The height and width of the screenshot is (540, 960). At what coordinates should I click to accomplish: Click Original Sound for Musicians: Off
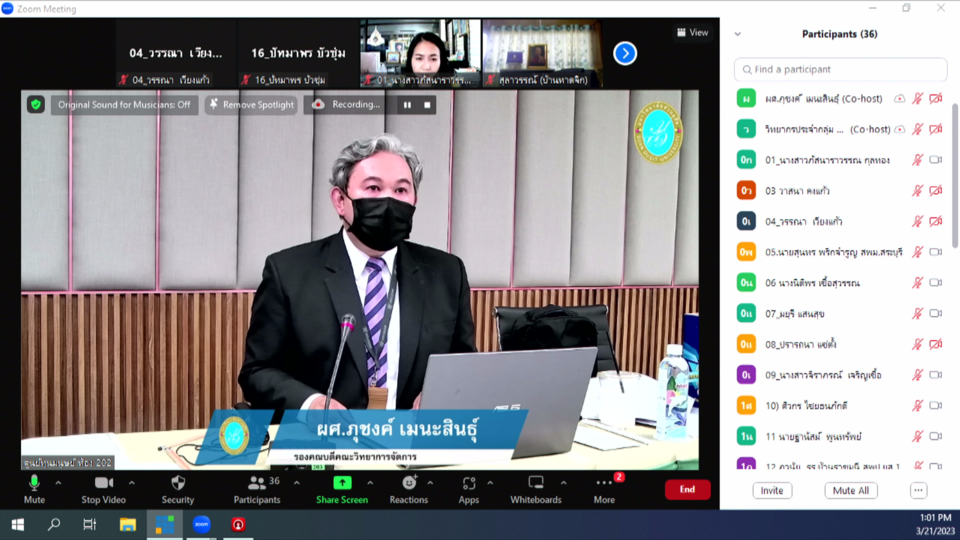[x=124, y=105]
